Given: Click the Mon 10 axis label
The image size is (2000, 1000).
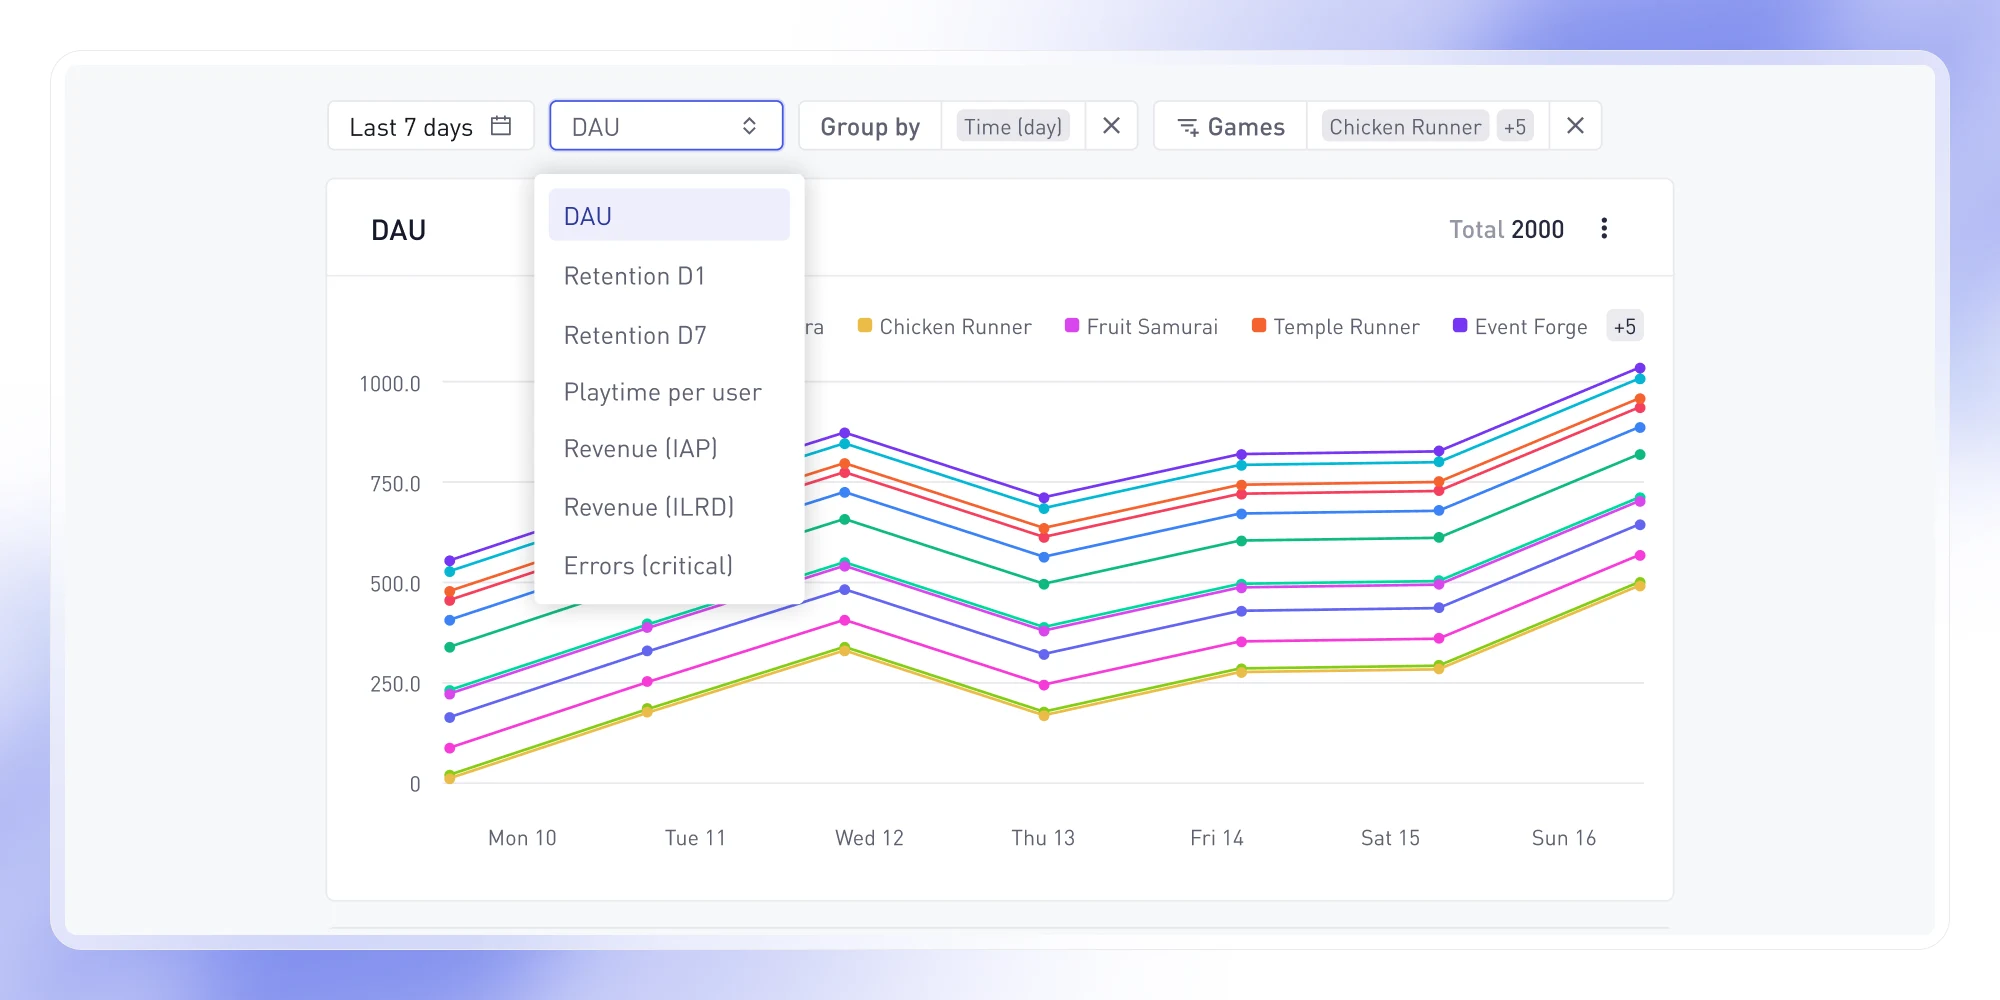Looking at the screenshot, I should [x=522, y=838].
